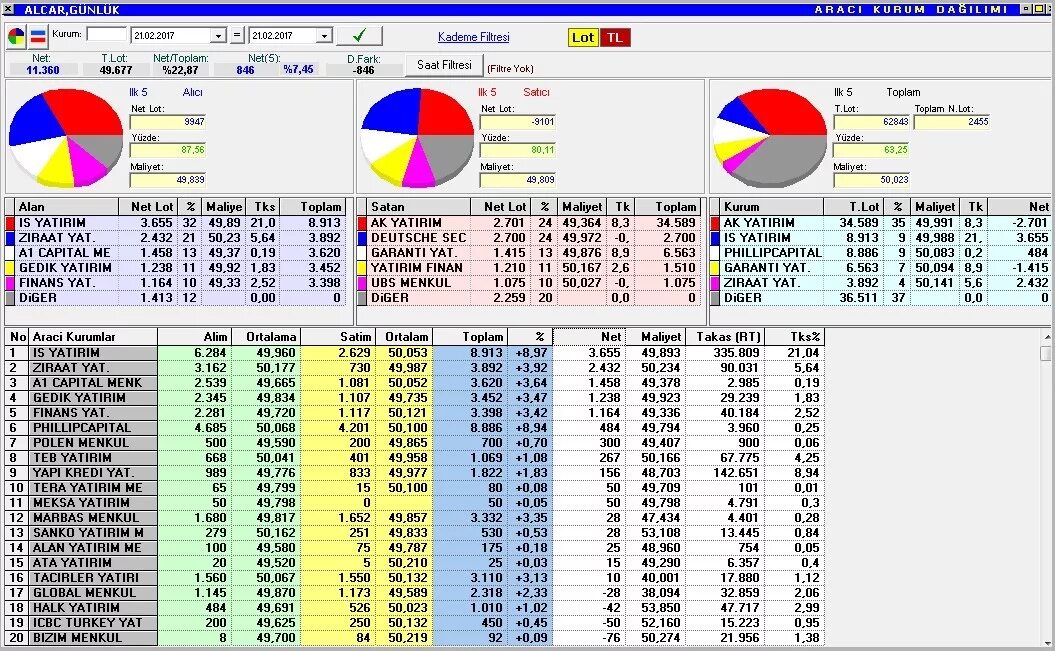Sort by the Alim column header

tap(195, 337)
